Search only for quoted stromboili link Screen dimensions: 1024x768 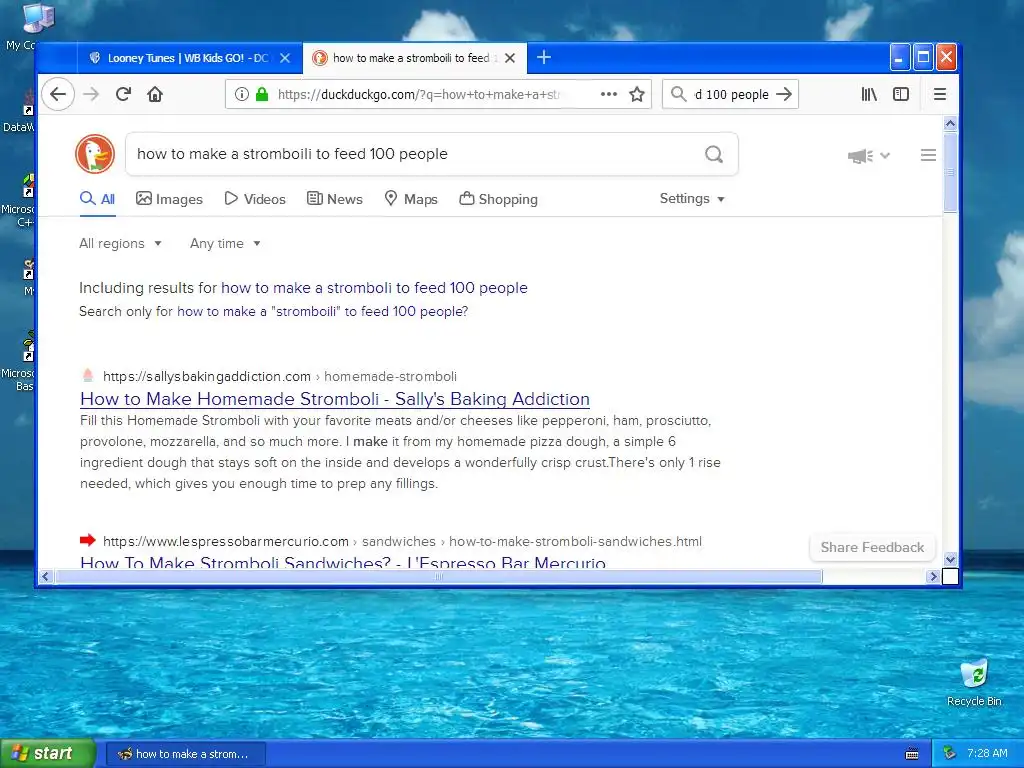[323, 312]
